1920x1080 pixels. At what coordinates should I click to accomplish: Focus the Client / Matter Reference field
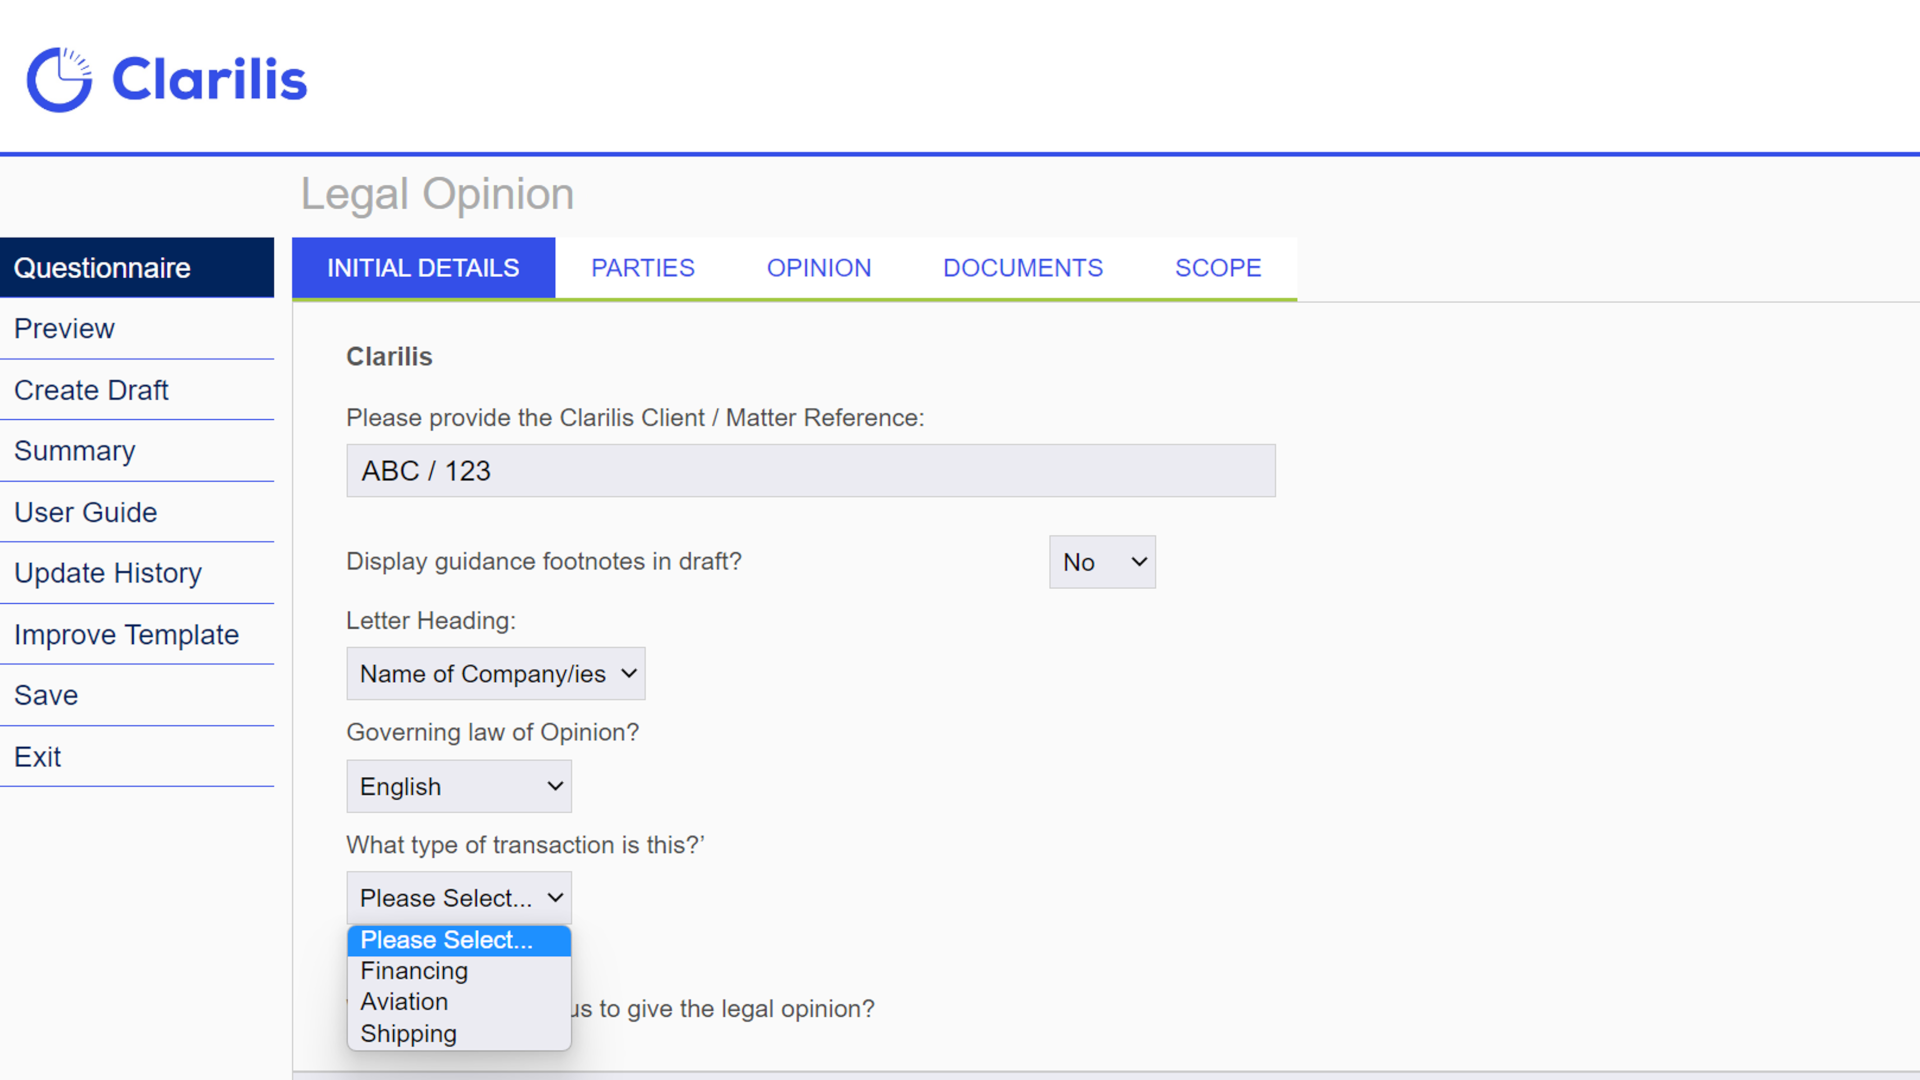click(811, 471)
